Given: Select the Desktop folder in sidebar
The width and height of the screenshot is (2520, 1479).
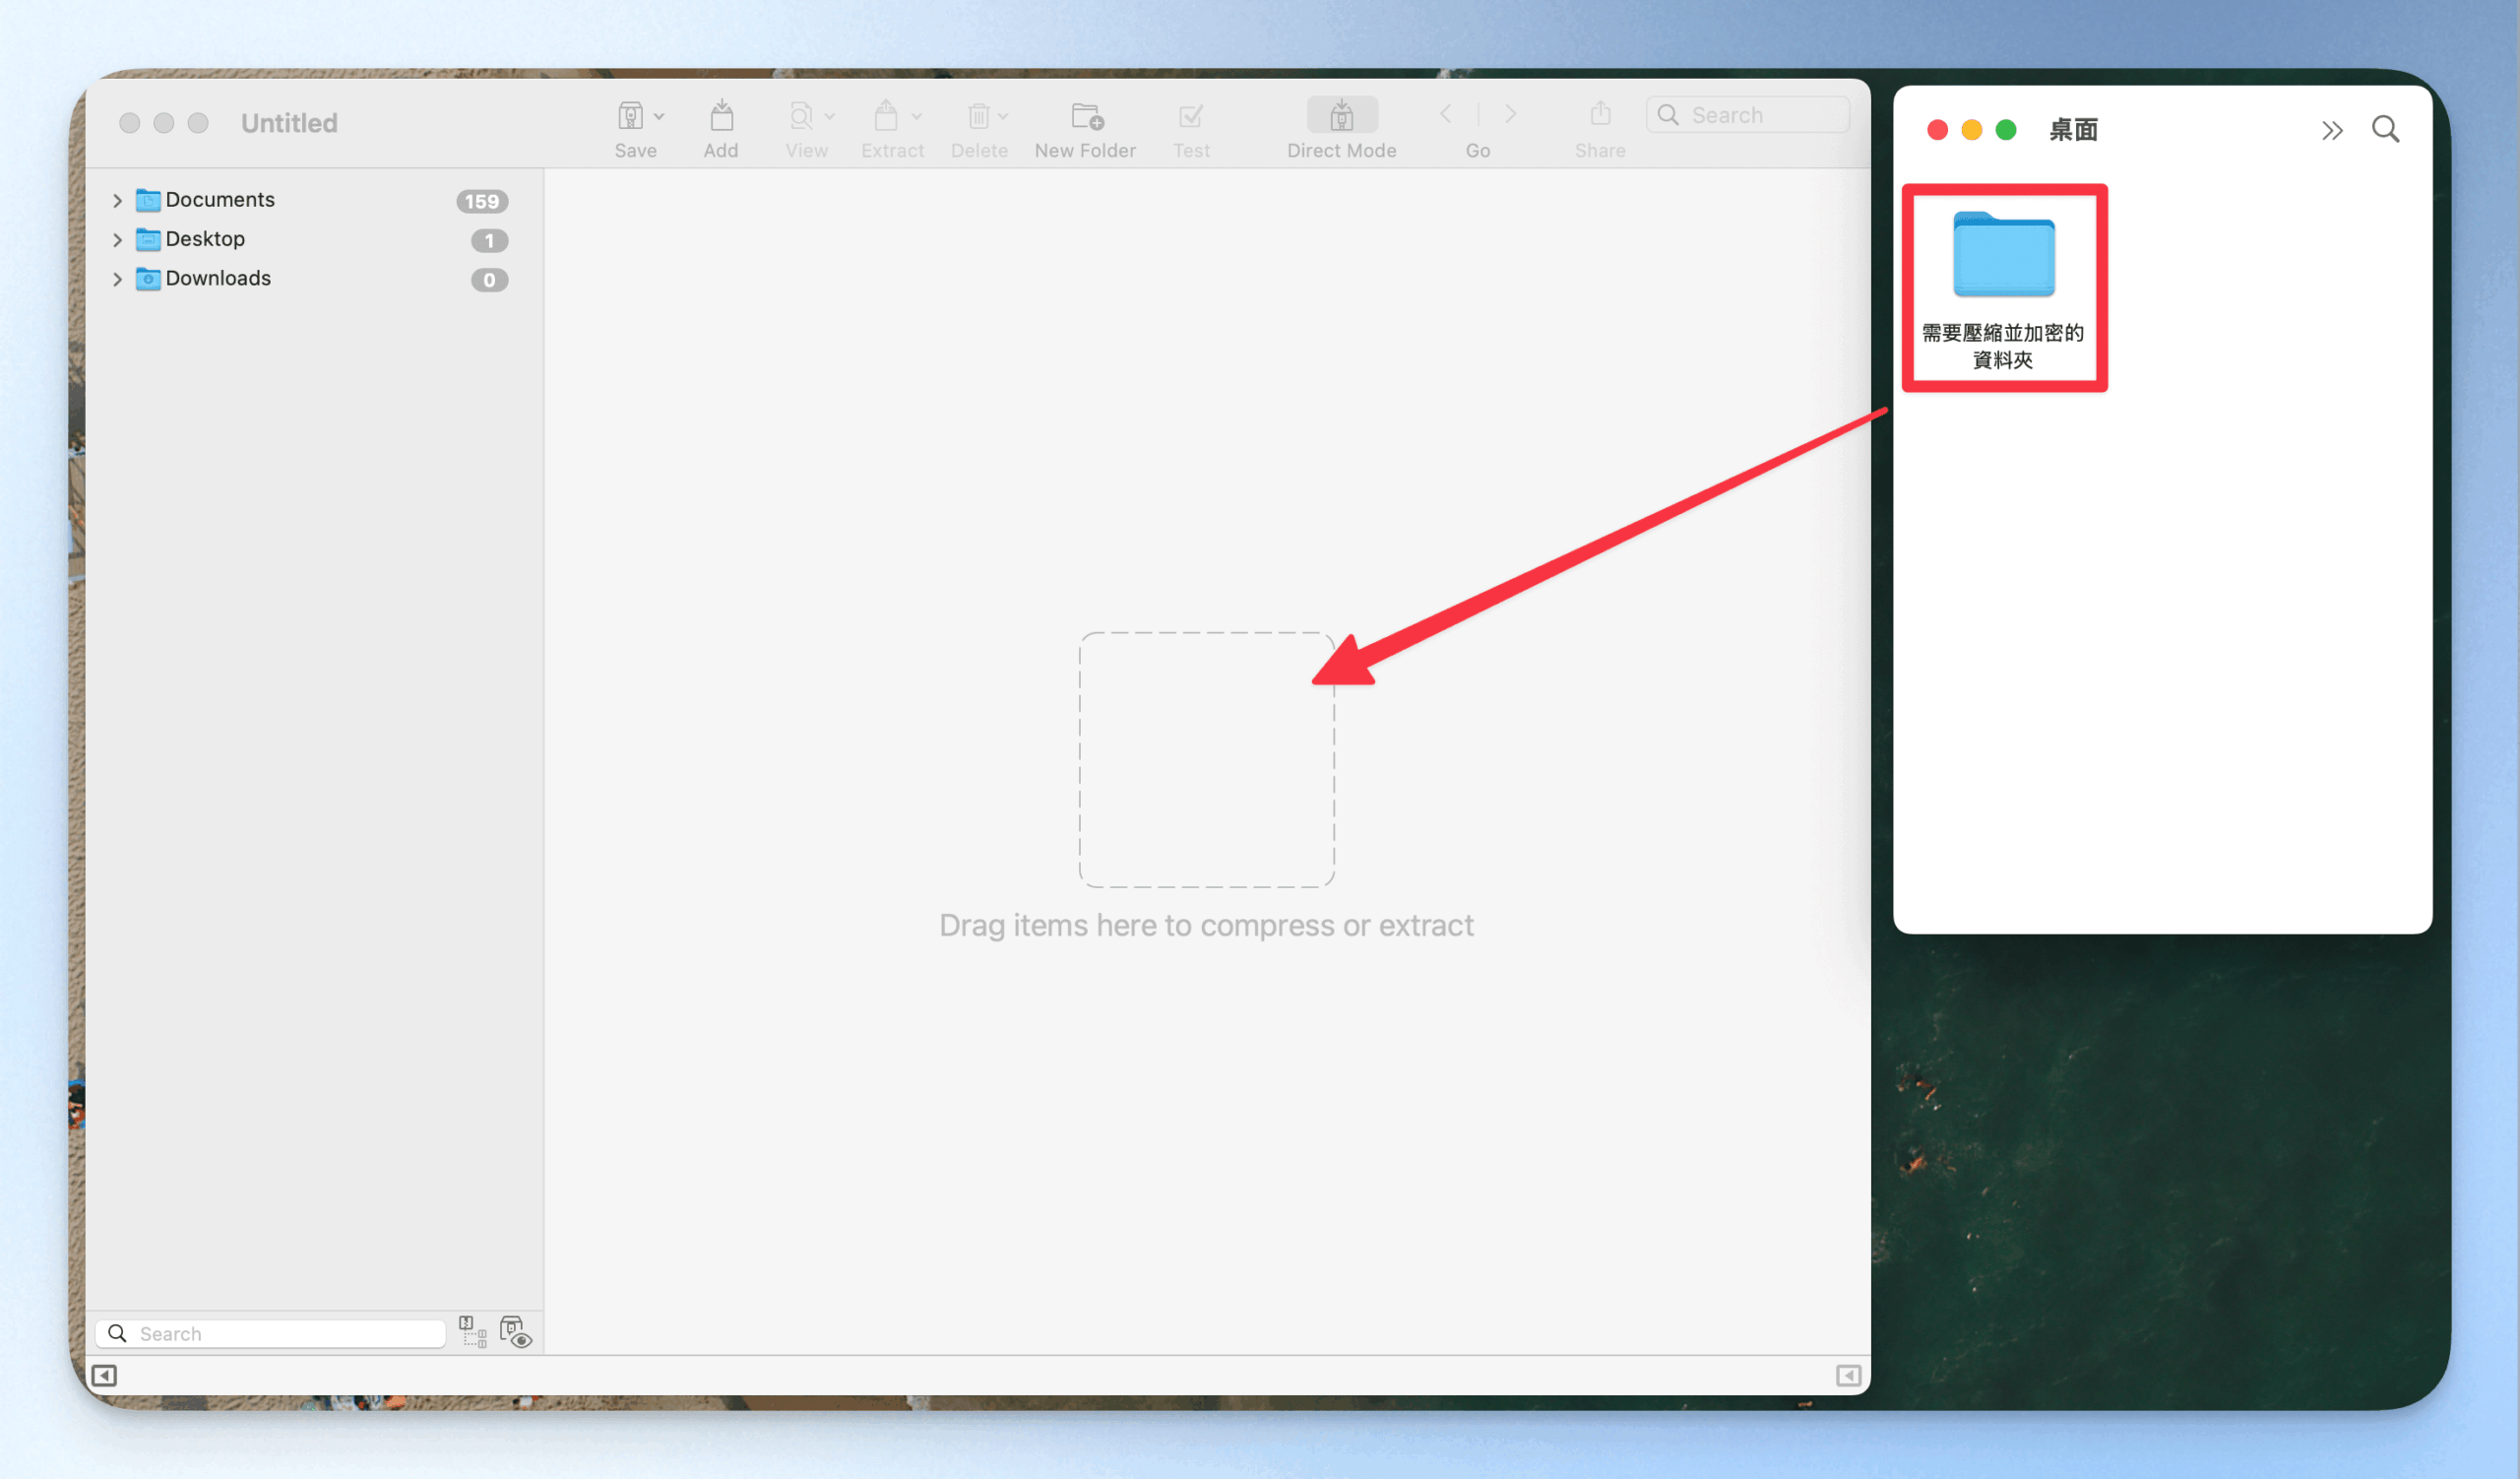Looking at the screenshot, I should point(205,239).
